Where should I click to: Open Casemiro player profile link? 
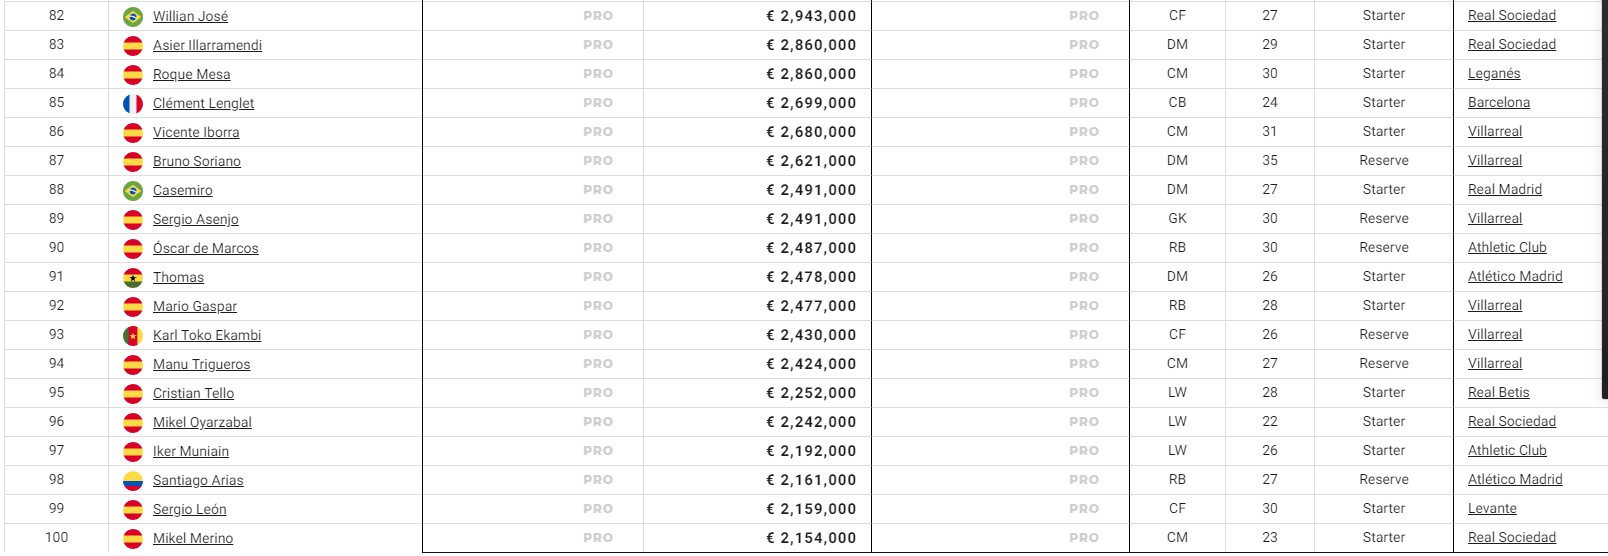click(182, 190)
